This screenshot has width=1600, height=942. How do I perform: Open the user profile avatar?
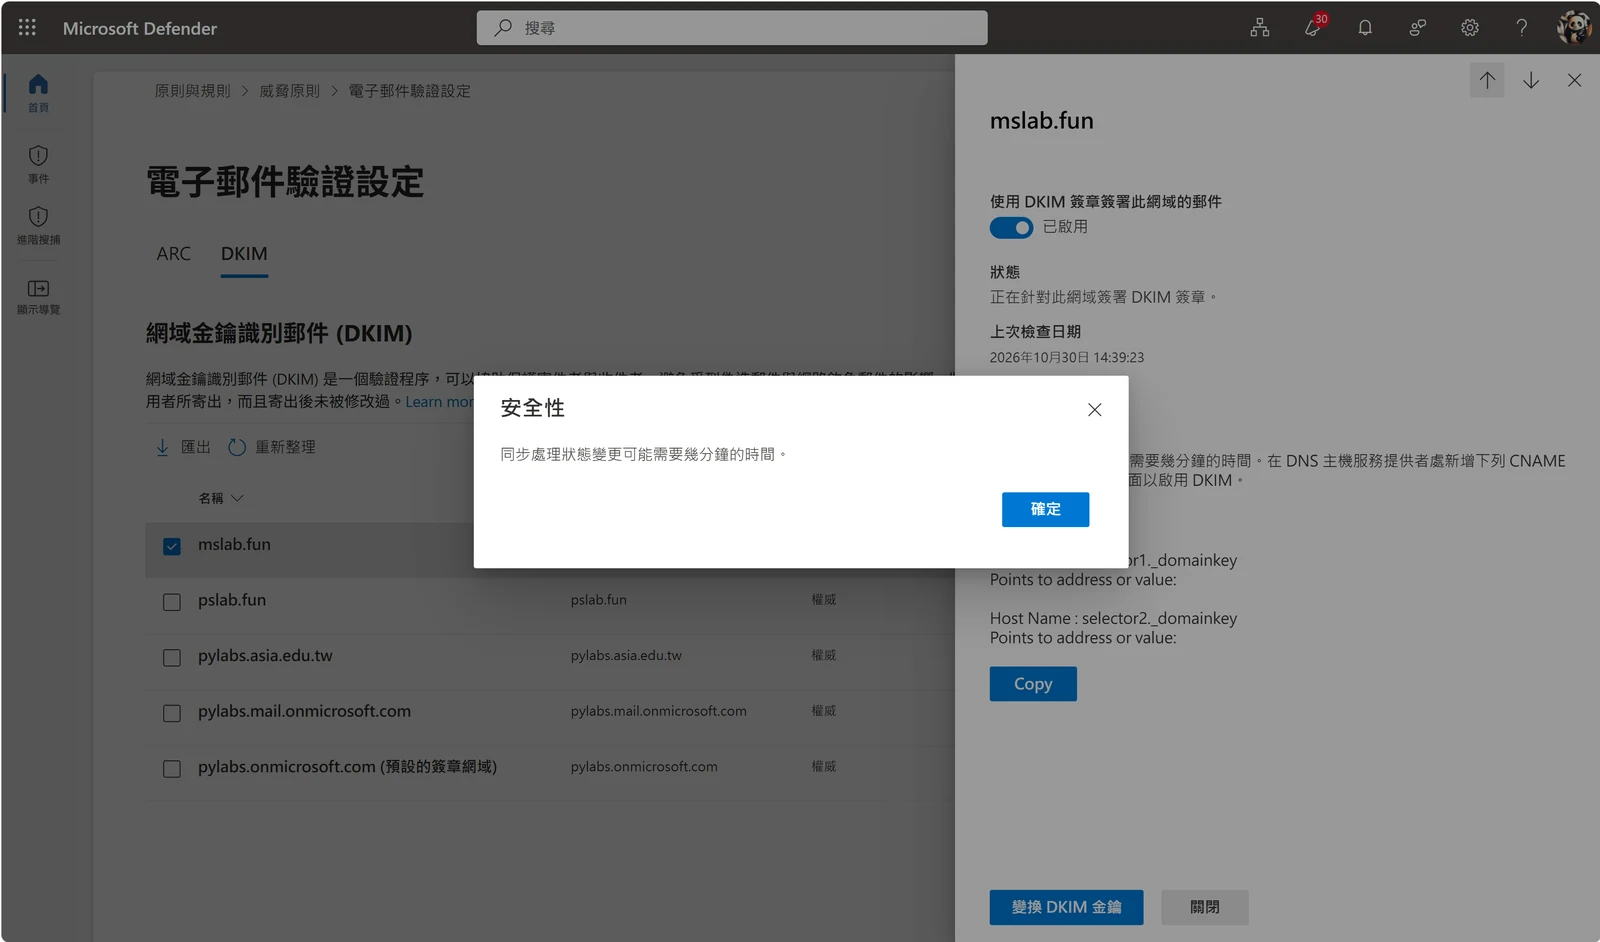1574,28
